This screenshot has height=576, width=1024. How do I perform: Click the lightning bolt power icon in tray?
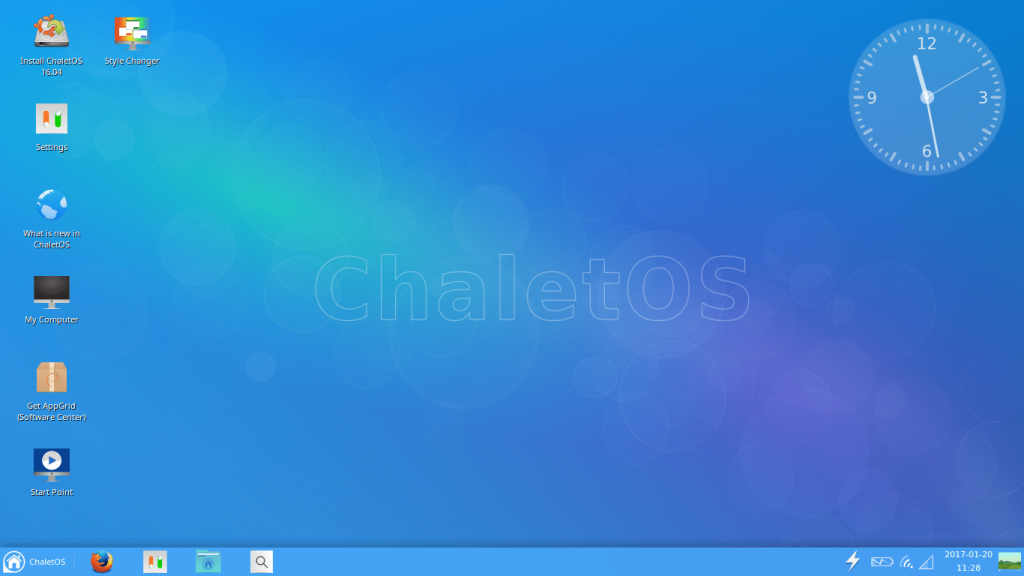[x=853, y=561]
